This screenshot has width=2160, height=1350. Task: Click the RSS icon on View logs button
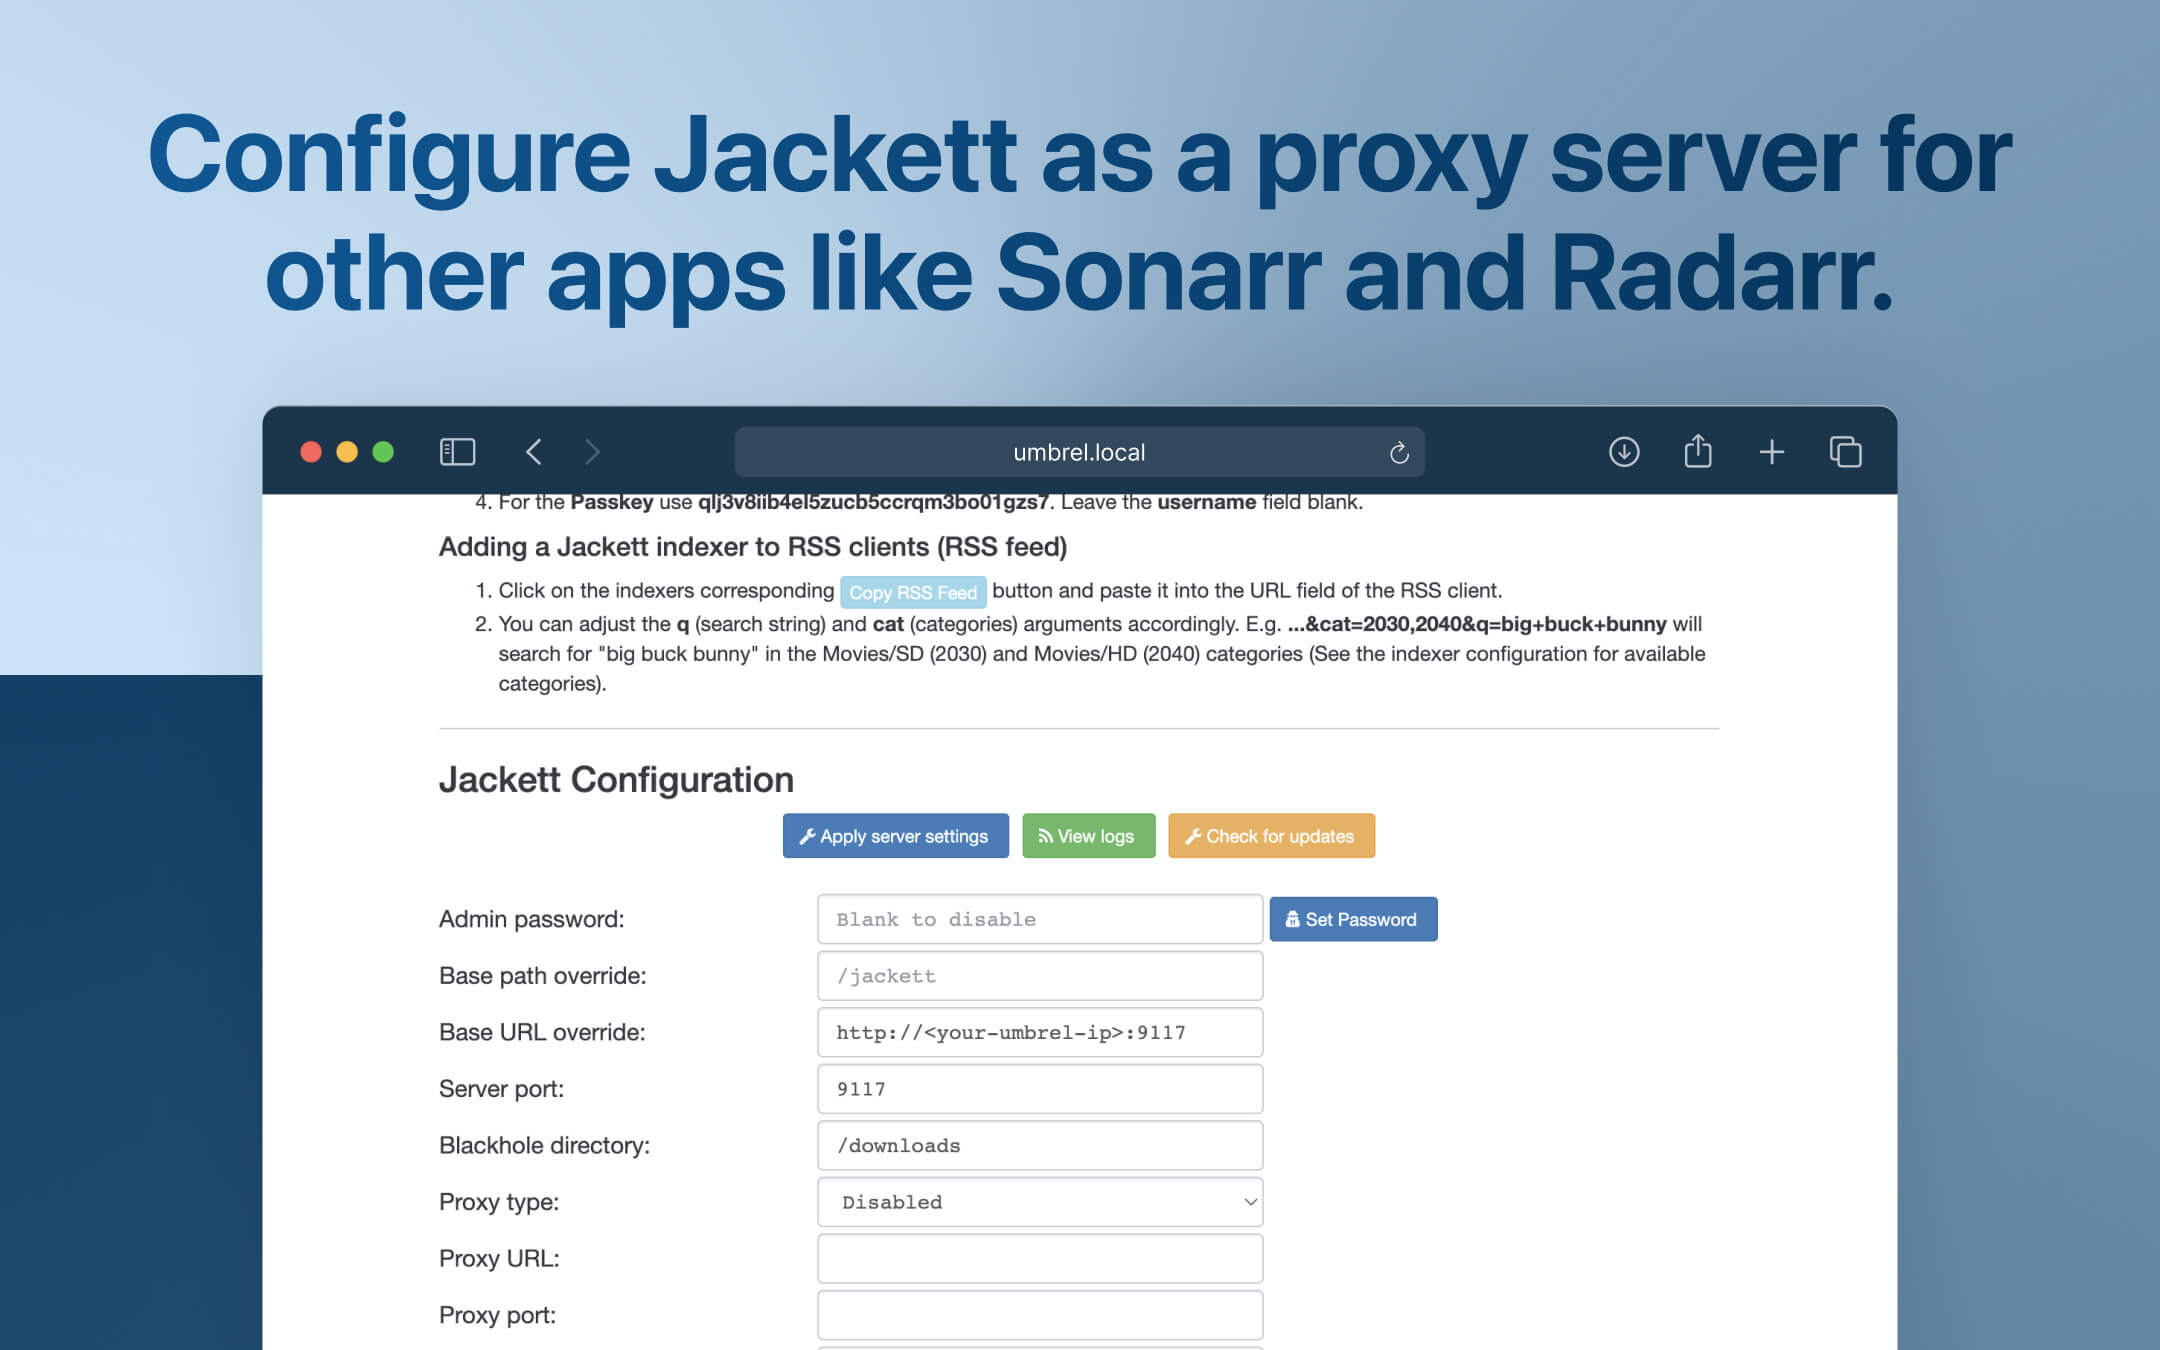1045,836
